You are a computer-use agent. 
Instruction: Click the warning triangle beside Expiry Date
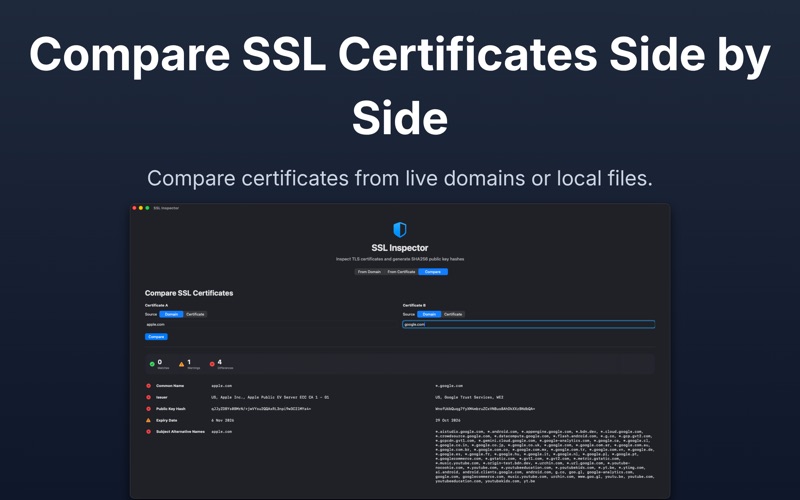click(148, 420)
